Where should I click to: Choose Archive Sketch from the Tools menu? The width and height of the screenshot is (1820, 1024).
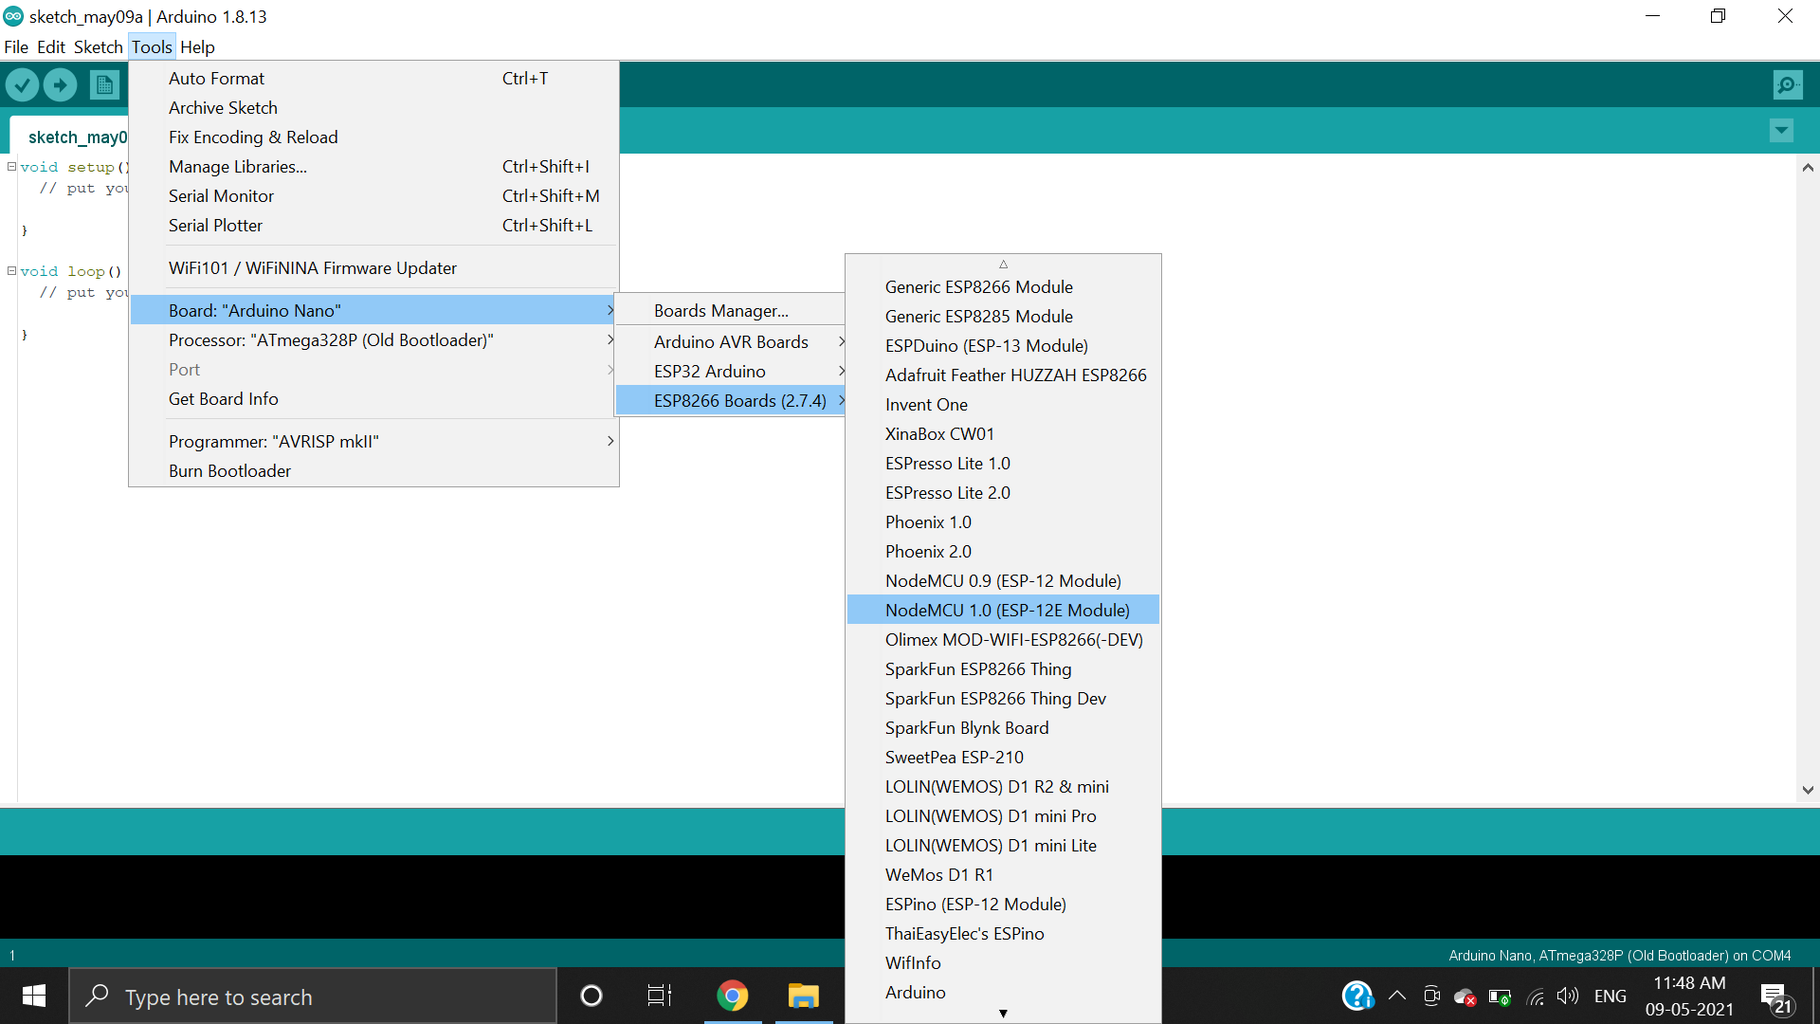pos(223,108)
